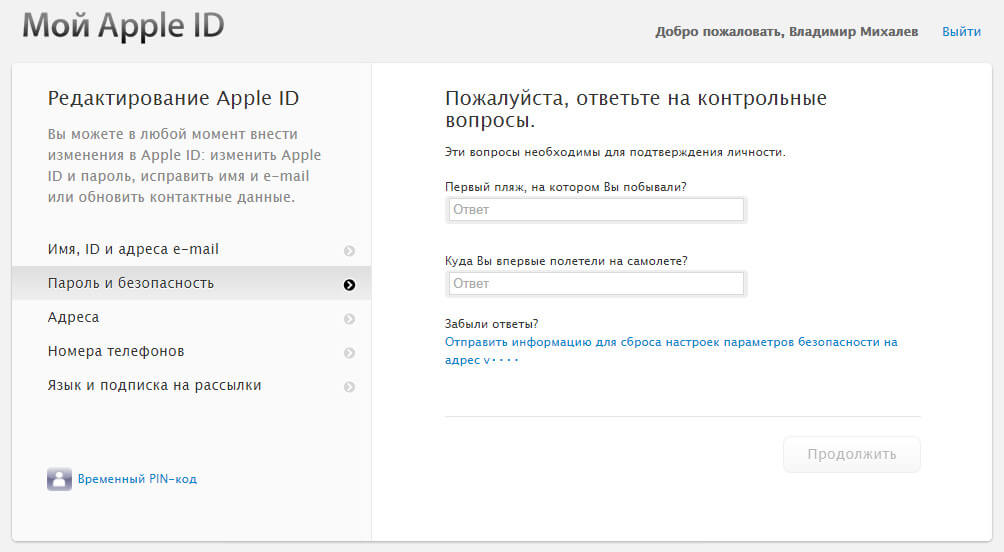This screenshot has width=1004, height=552.
Task: Click the arrow icon beside Адреса
Action: [x=349, y=319]
